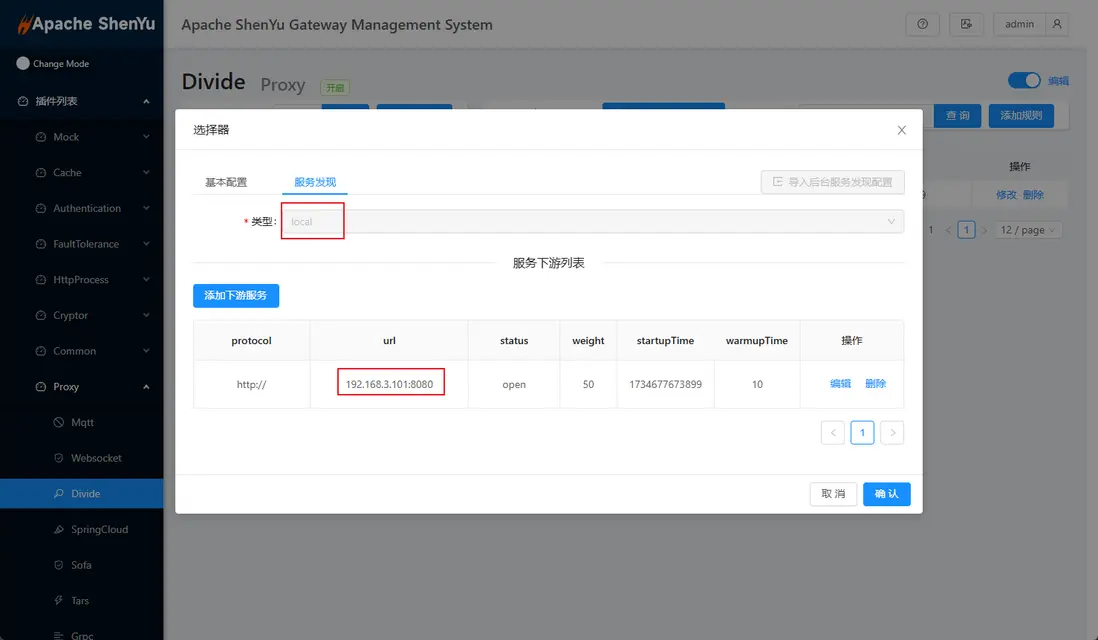1098x640 pixels.
Task: Select the Tars plugin item
Action: pos(80,601)
